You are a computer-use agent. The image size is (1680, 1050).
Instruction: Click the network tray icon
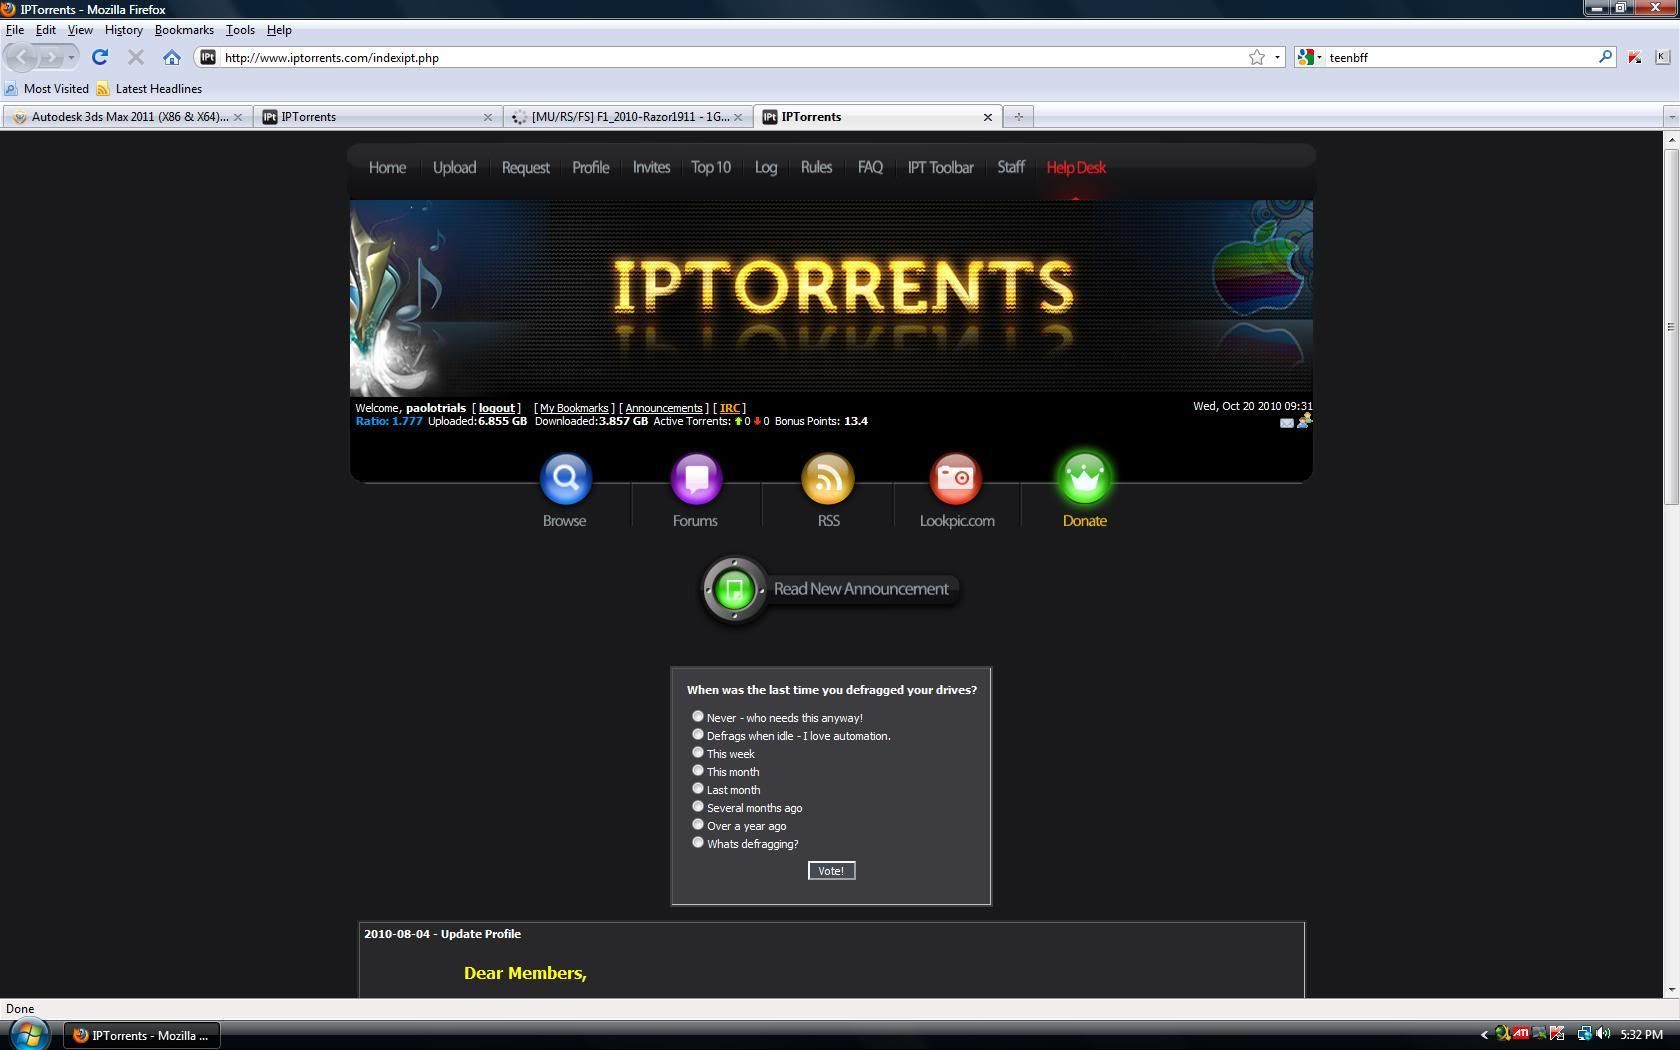point(1584,1034)
